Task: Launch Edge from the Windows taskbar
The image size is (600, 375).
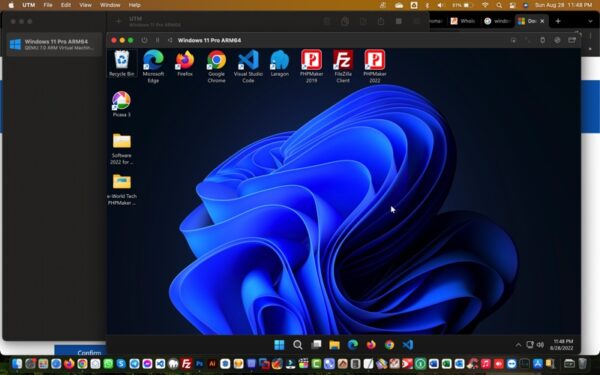Action: pos(353,345)
